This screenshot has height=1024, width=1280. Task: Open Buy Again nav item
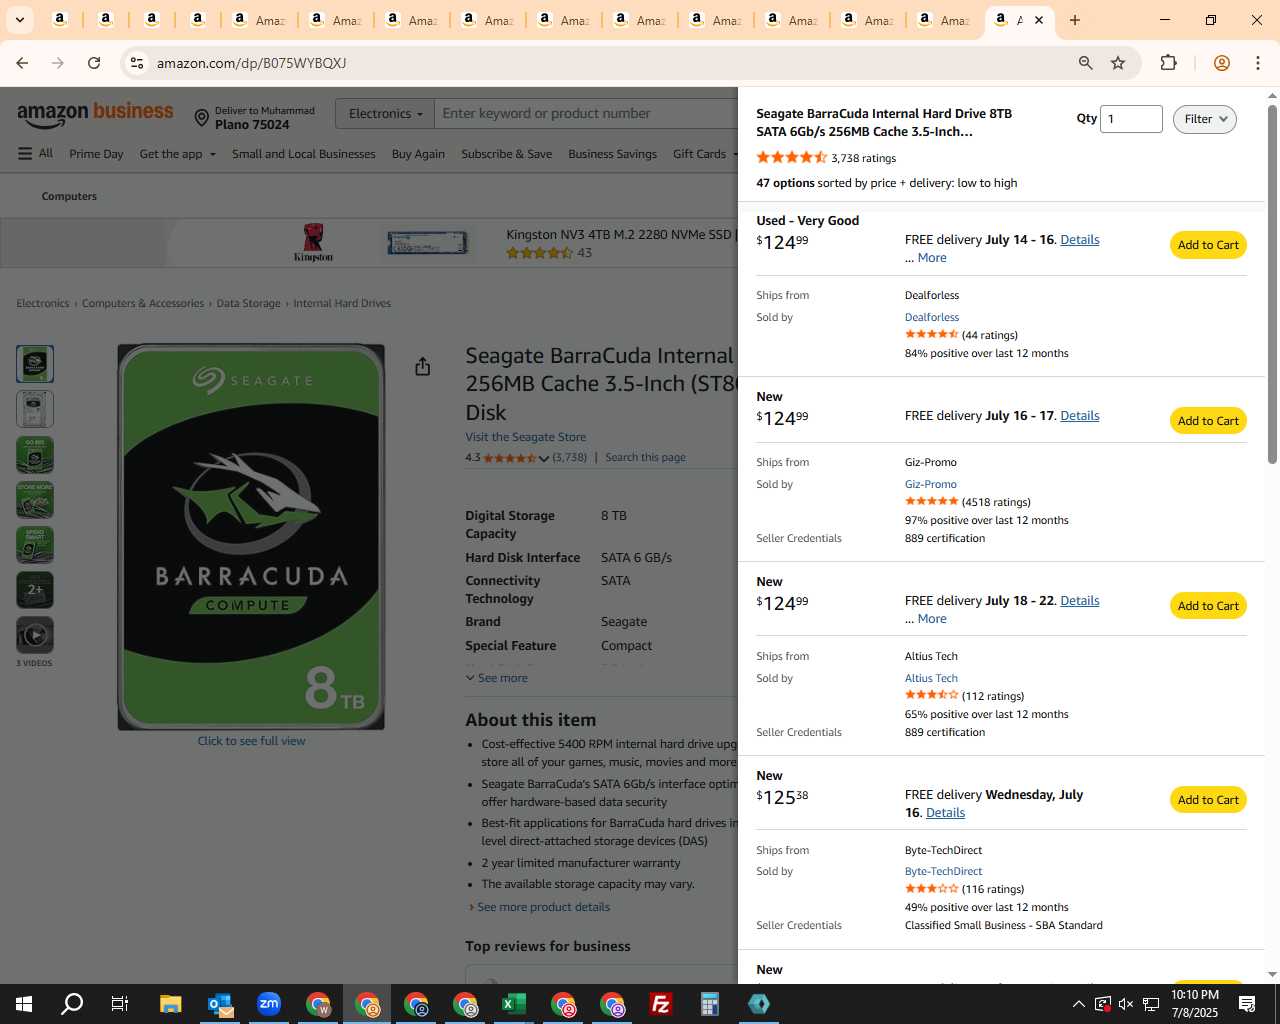[x=418, y=154]
